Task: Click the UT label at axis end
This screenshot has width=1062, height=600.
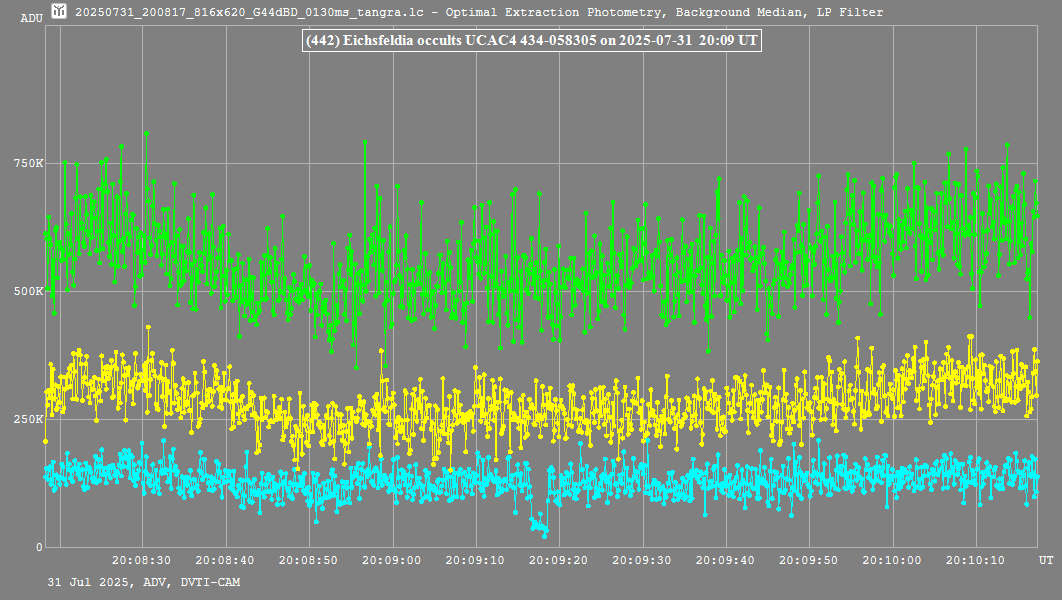Action: [1045, 561]
